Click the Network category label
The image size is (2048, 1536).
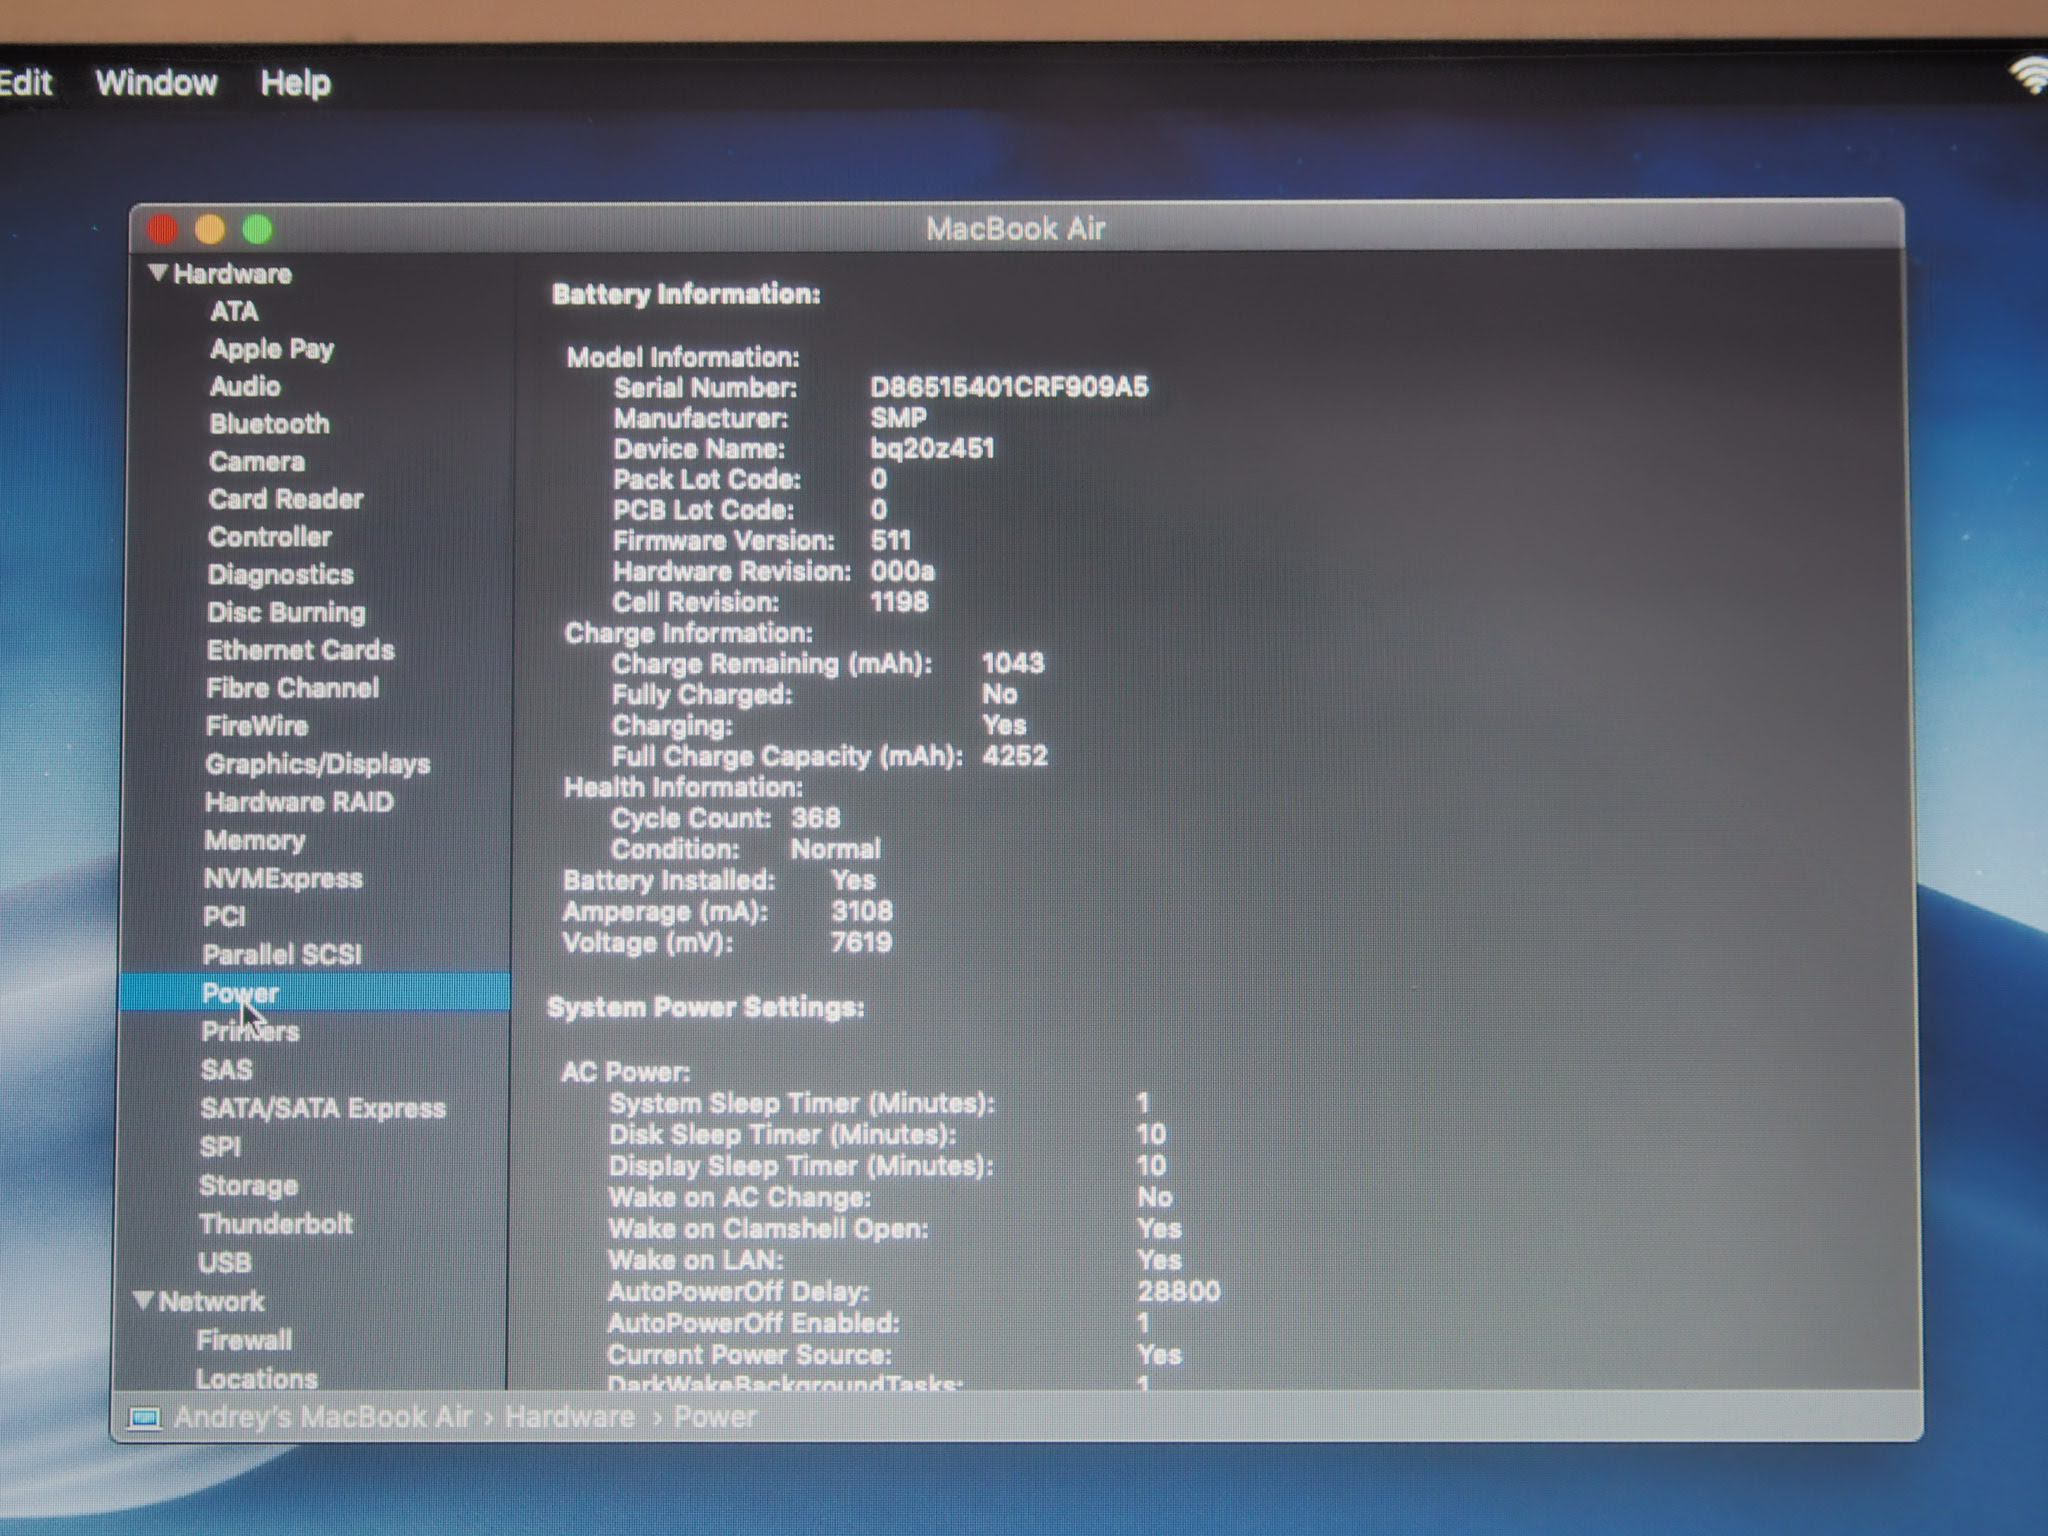coord(211,1301)
